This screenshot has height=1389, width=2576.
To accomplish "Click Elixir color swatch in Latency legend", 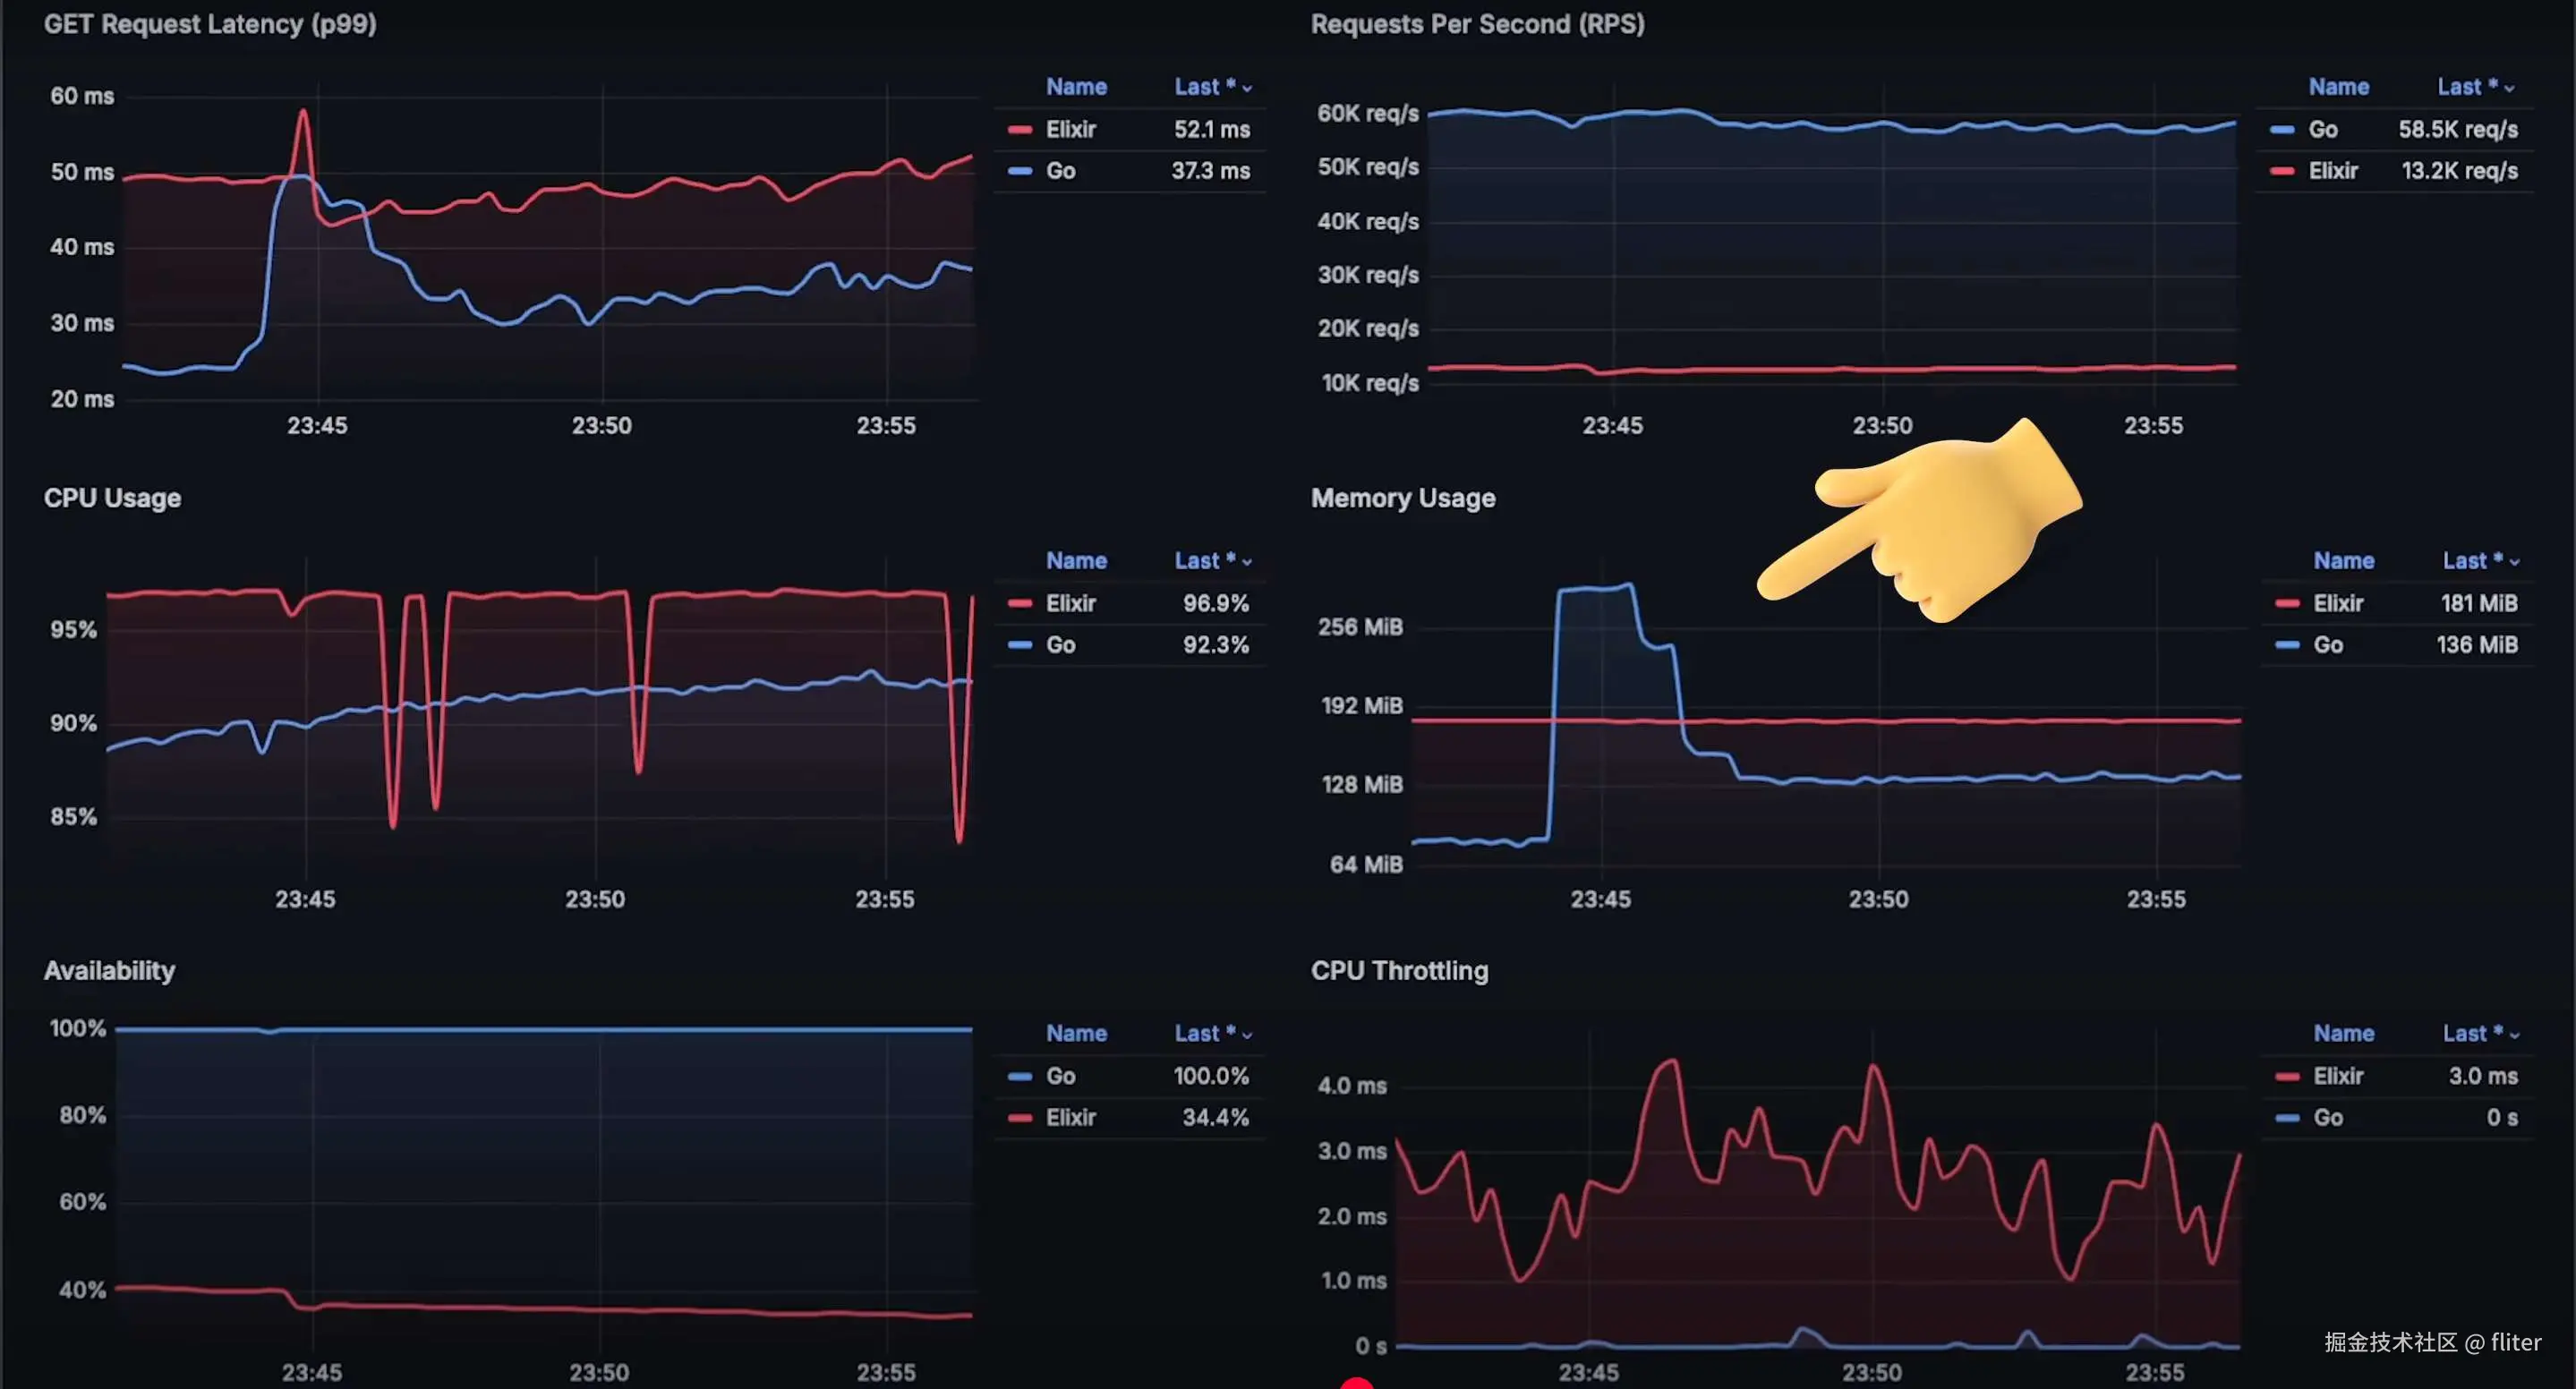I will coord(1019,130).
